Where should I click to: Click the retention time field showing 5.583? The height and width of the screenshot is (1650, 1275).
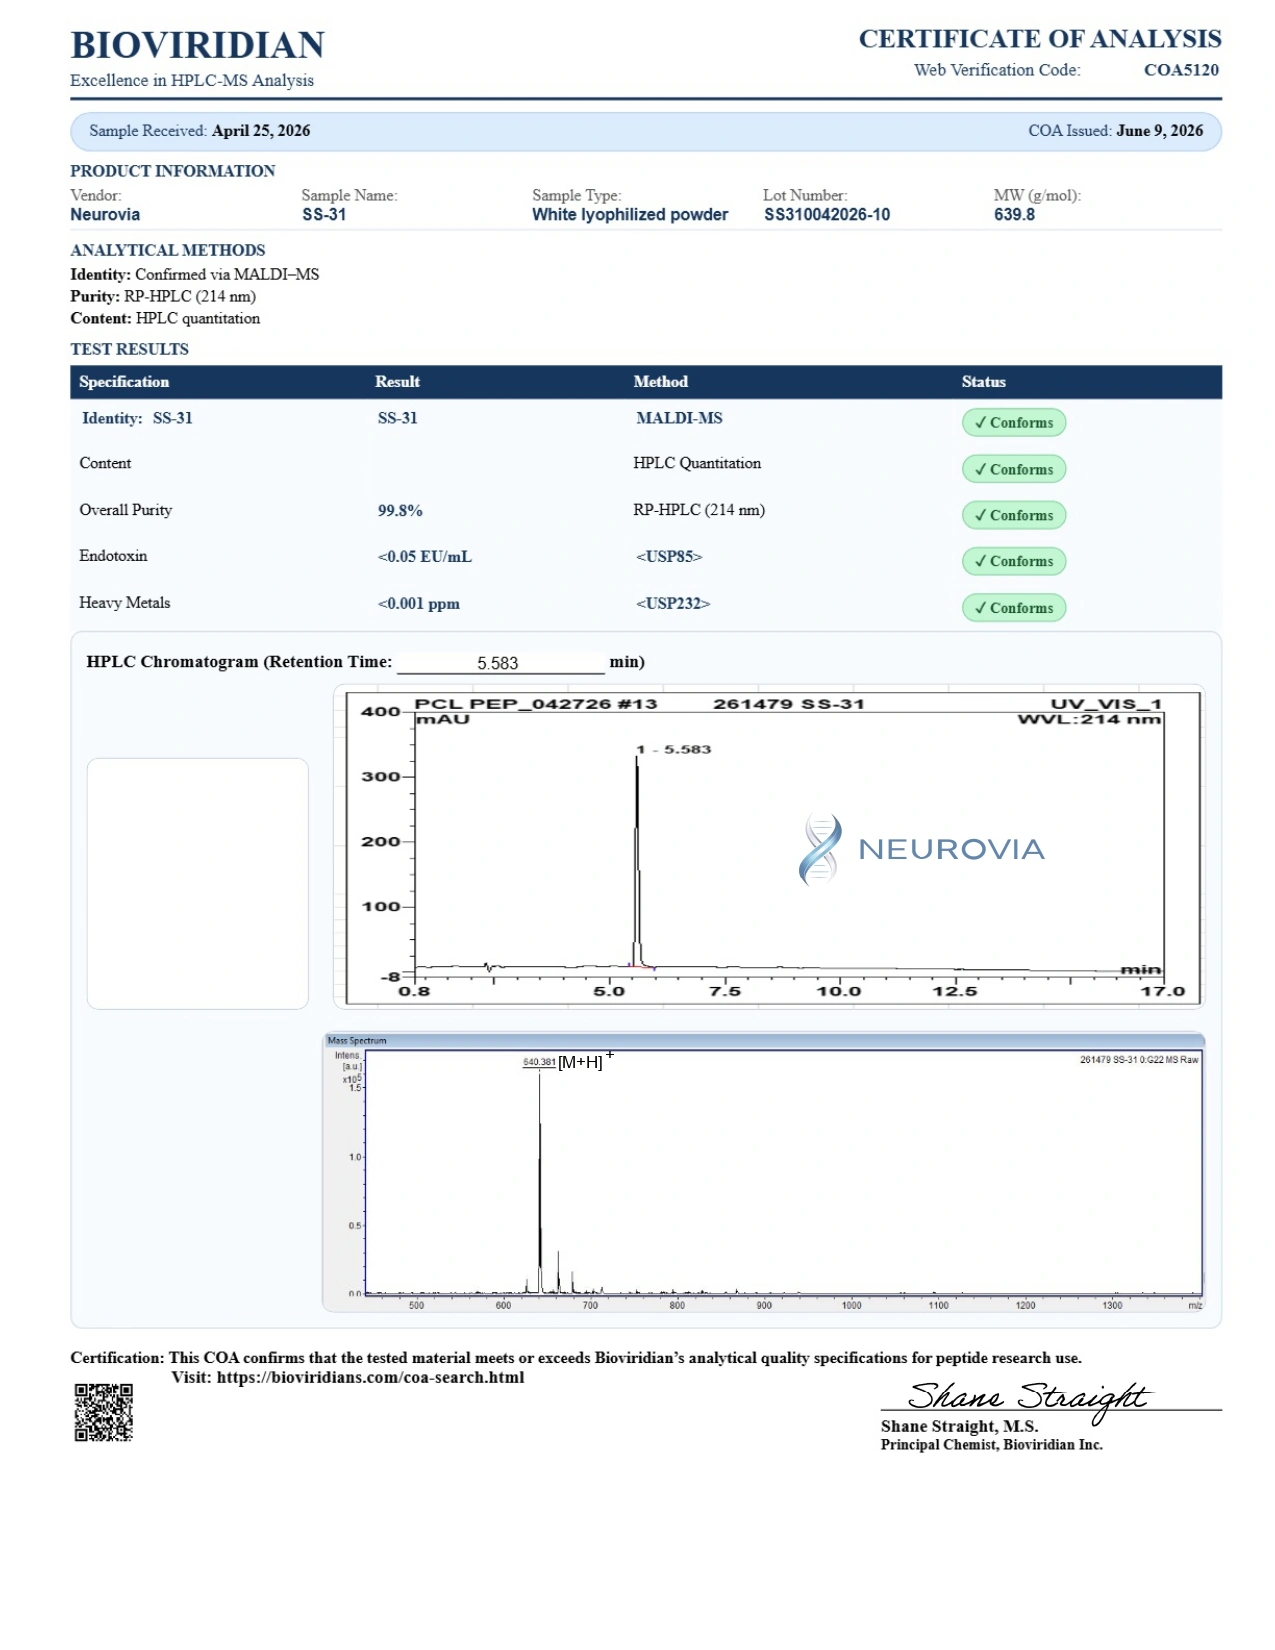pos(501,663)
